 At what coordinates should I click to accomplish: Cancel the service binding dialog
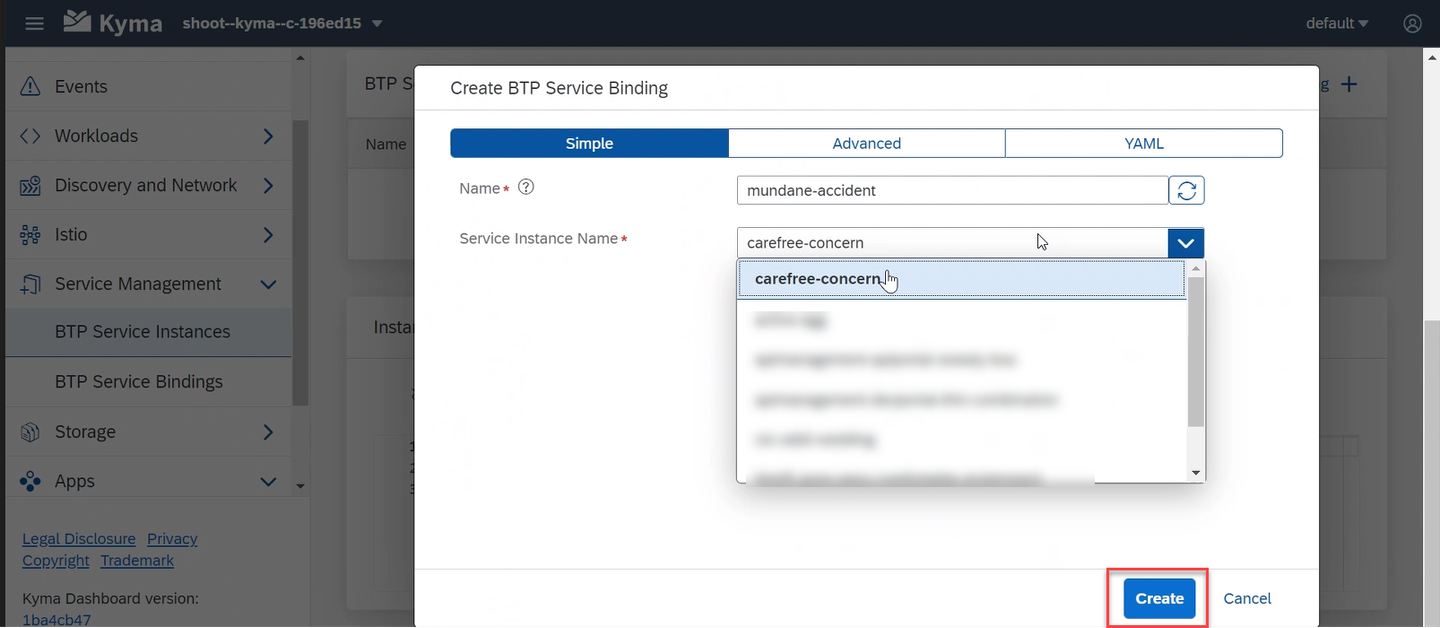[x=1247, y=598]
